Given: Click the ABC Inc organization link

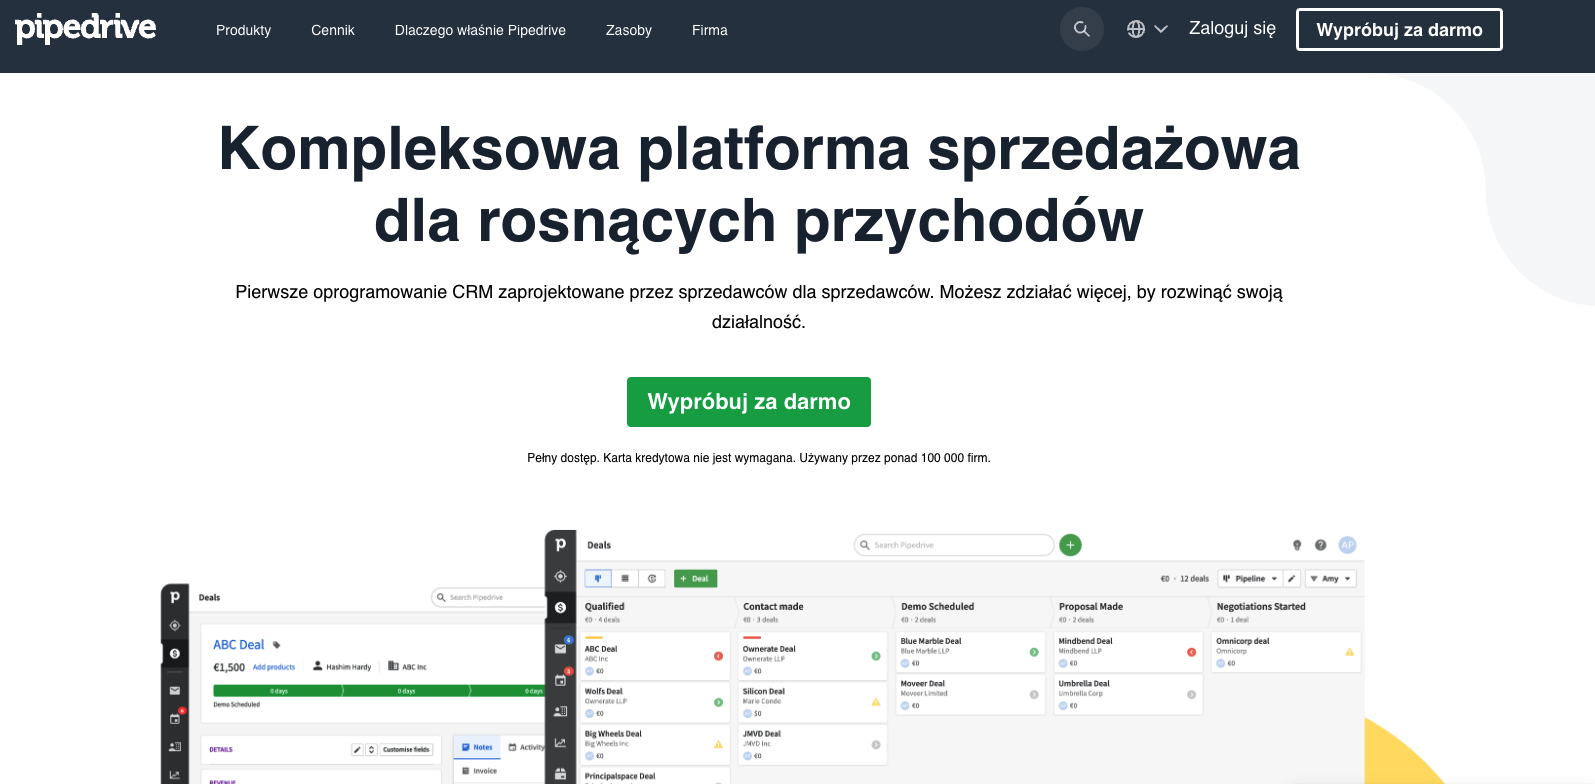Looking at the screenshot, I should click(x=407, y=666).
